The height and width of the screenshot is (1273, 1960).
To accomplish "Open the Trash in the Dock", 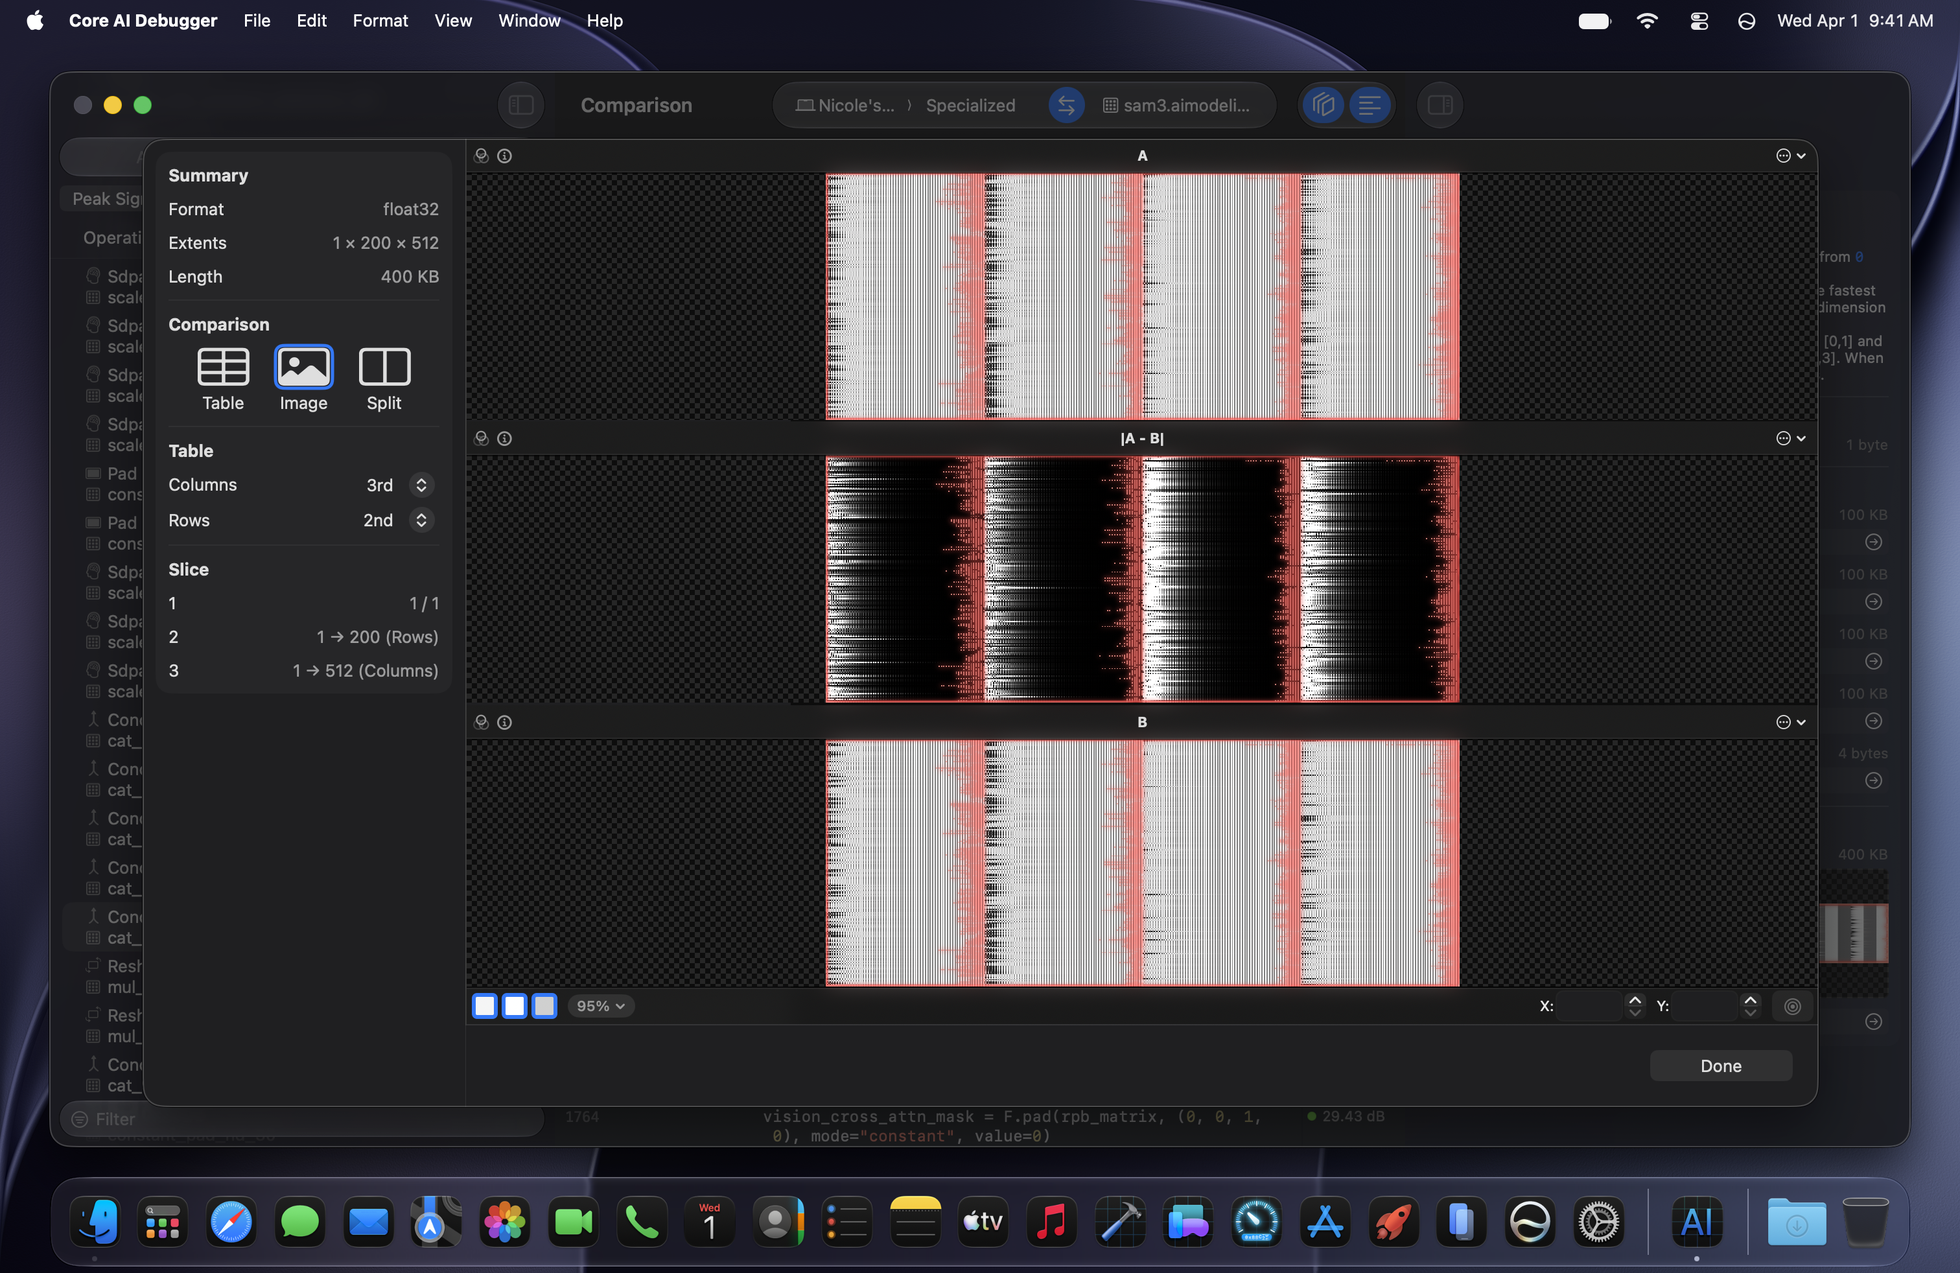I will tap(1864, 1221).
